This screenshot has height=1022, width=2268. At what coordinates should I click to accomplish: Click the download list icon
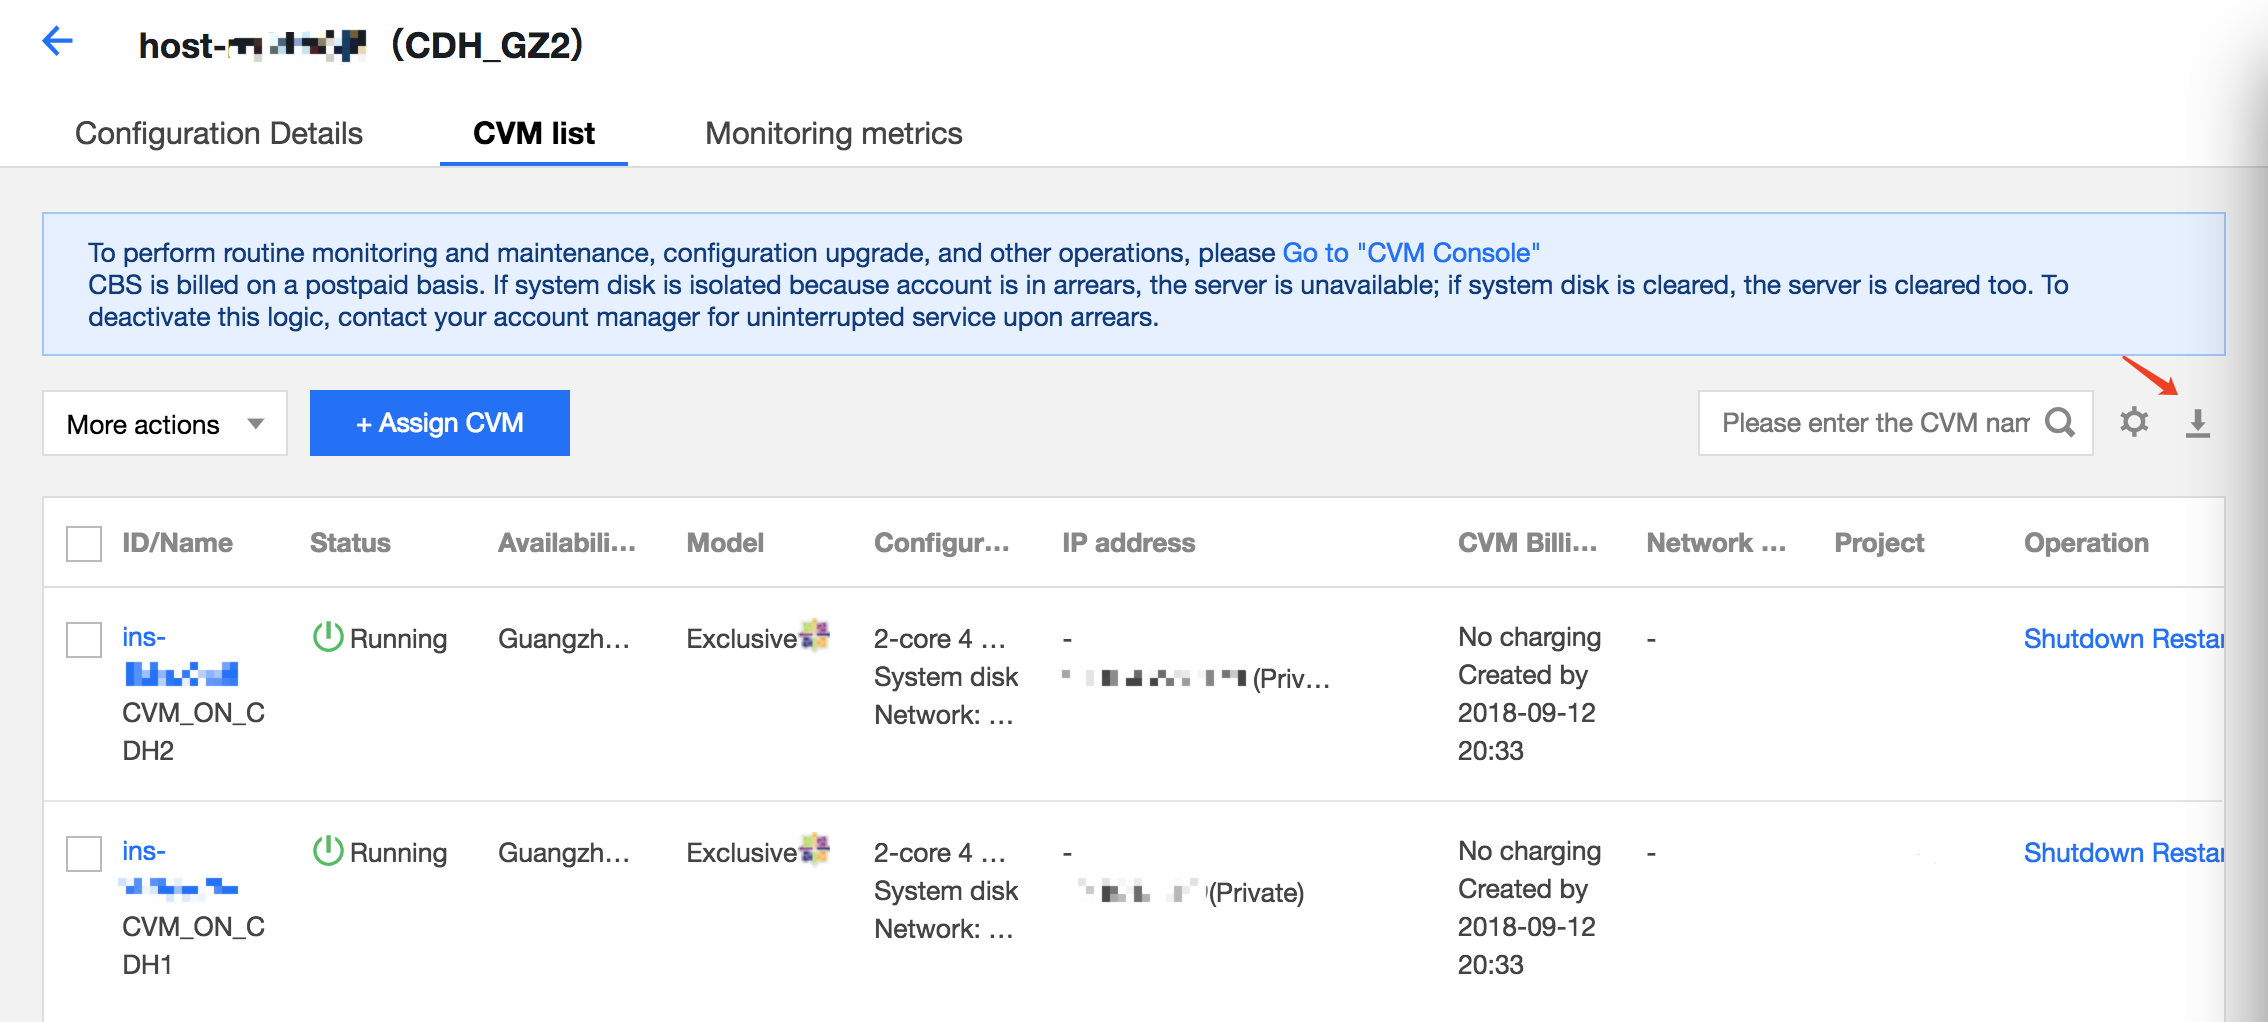point(2197,423)
